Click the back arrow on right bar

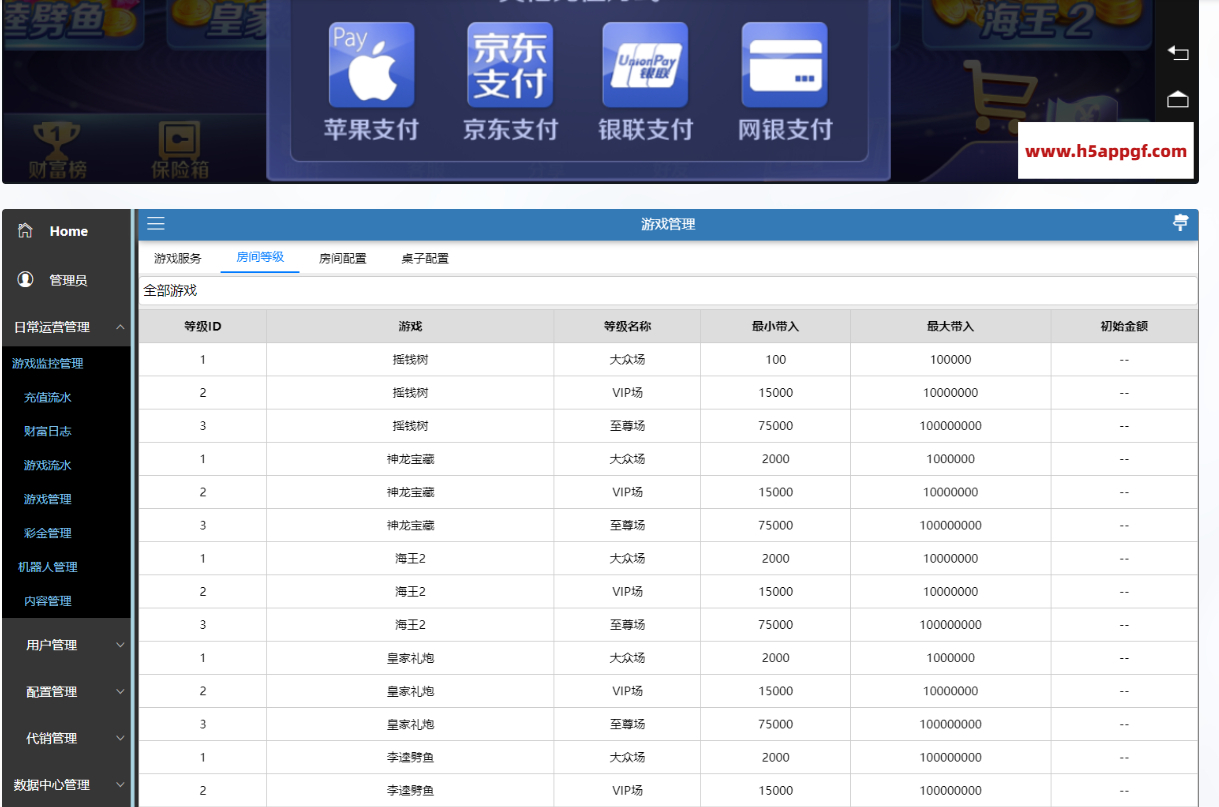coord(1178,53)
